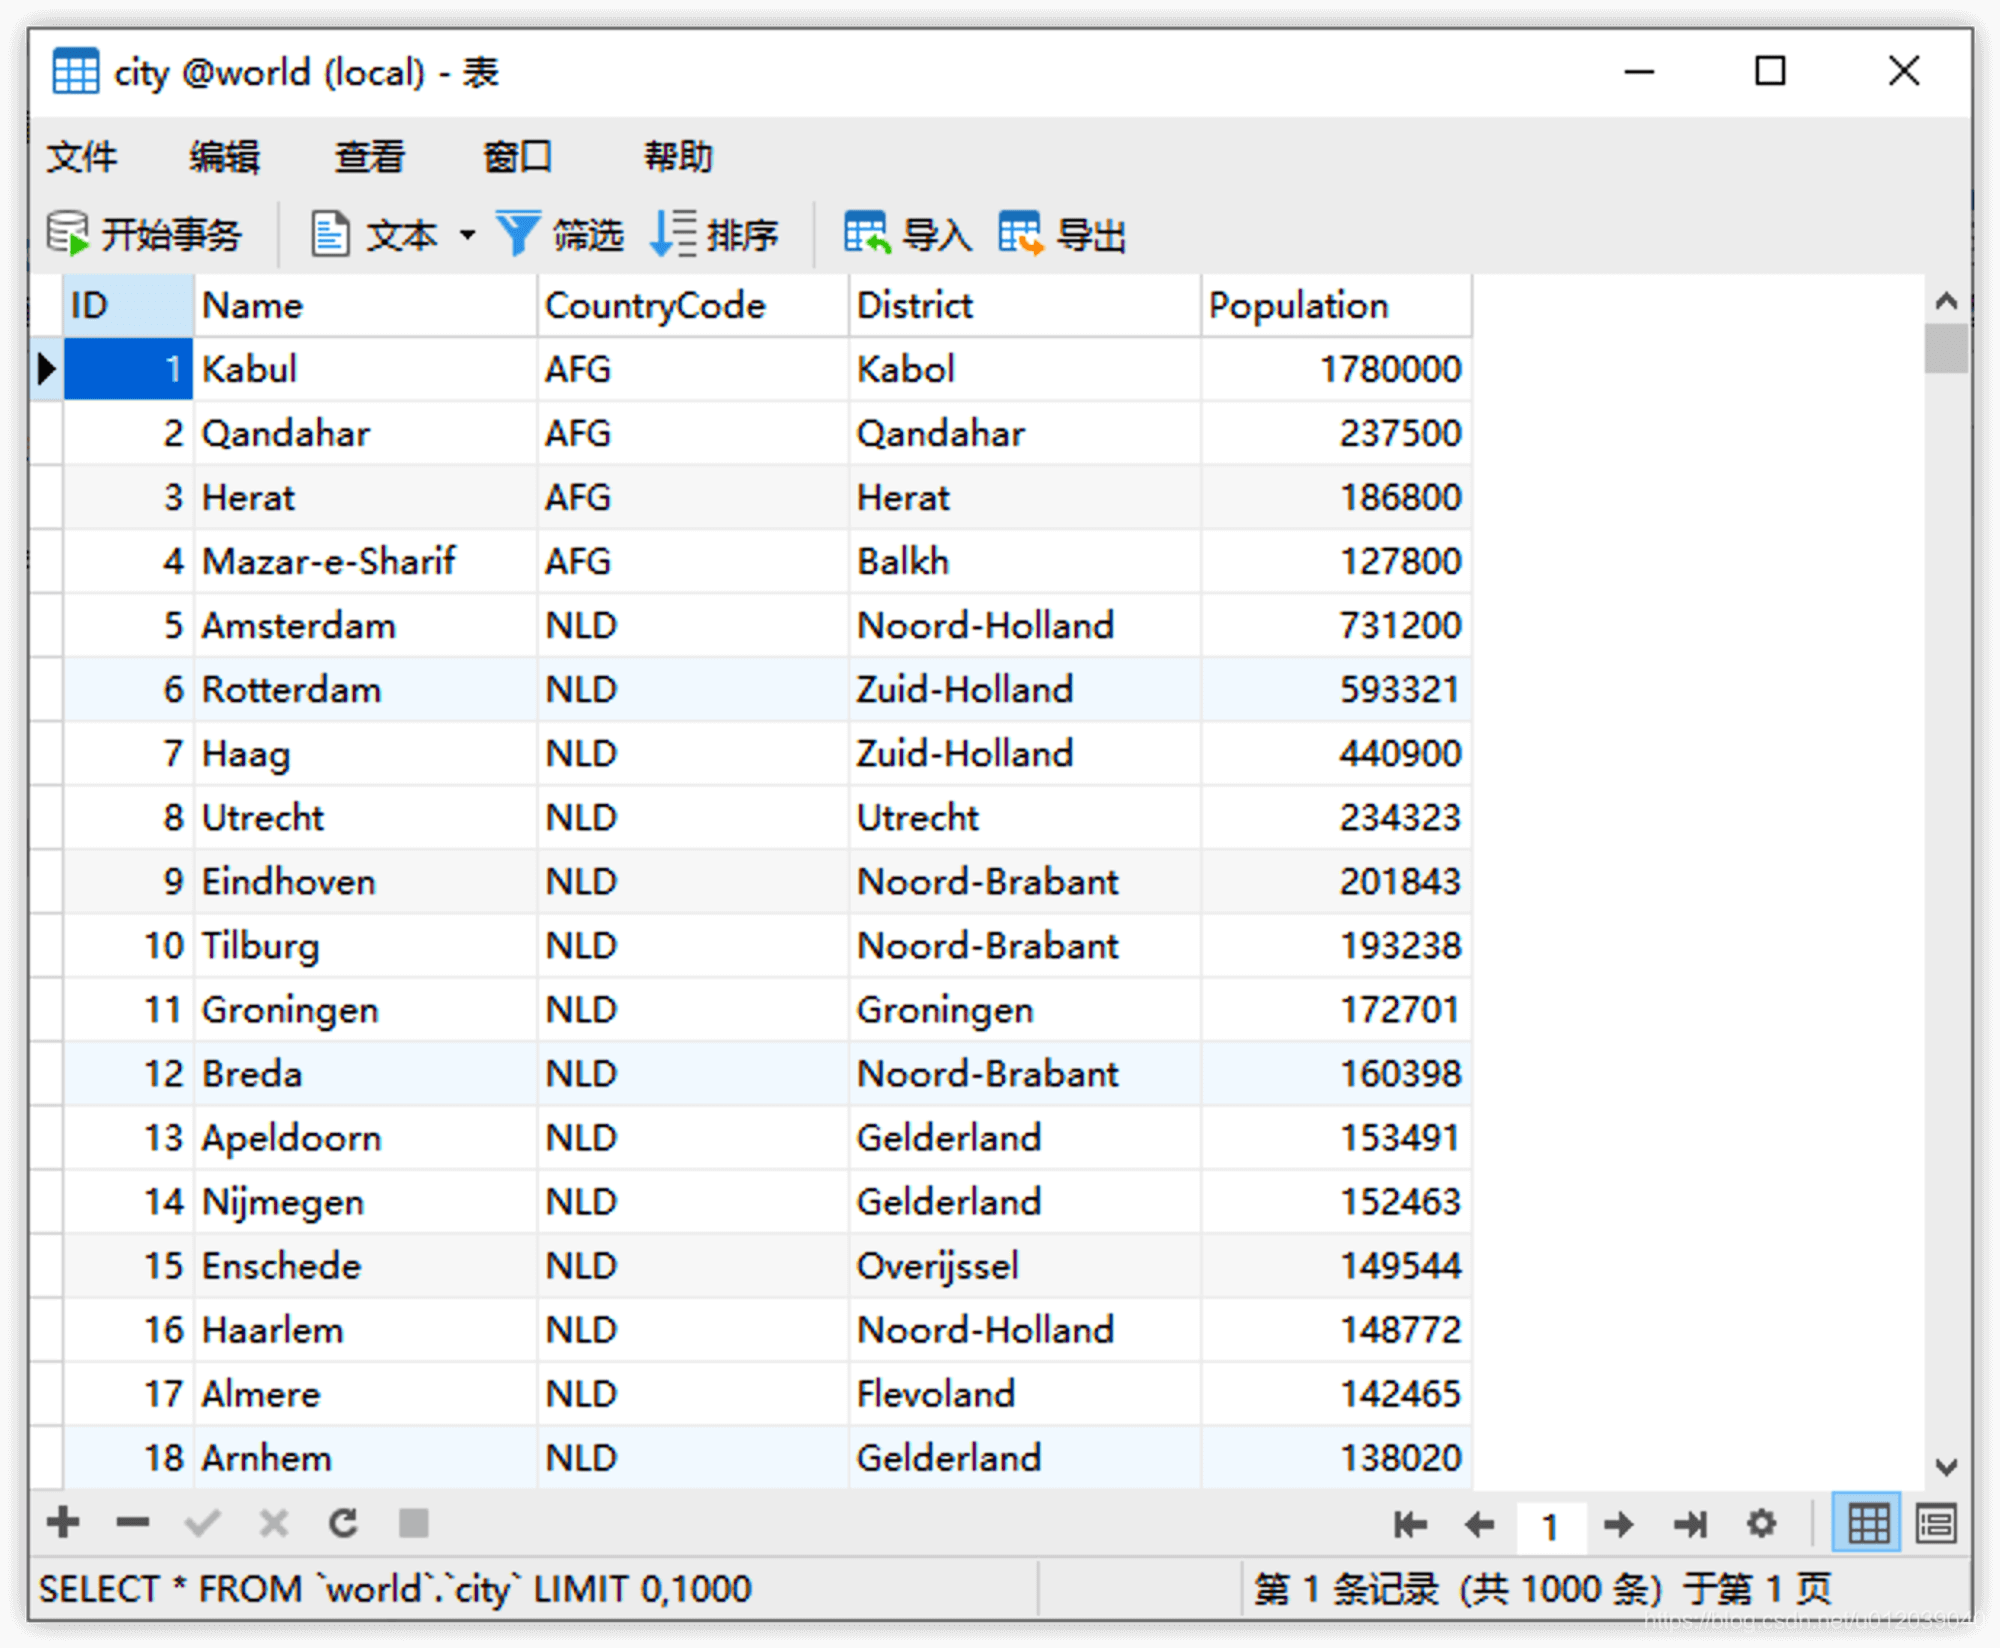This screenshot has width=2000, height=1648.
Task: Delete selected record with the minus icon
Action: pos(132,1523)
